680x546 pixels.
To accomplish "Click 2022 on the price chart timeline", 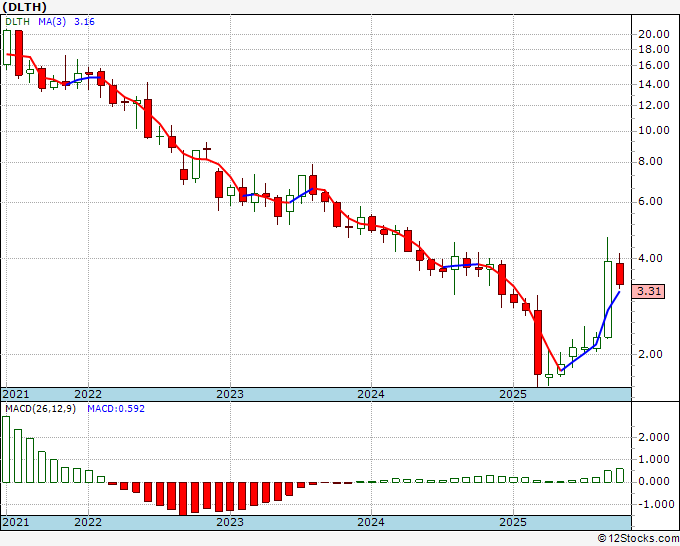I will (x=88, y=394).
